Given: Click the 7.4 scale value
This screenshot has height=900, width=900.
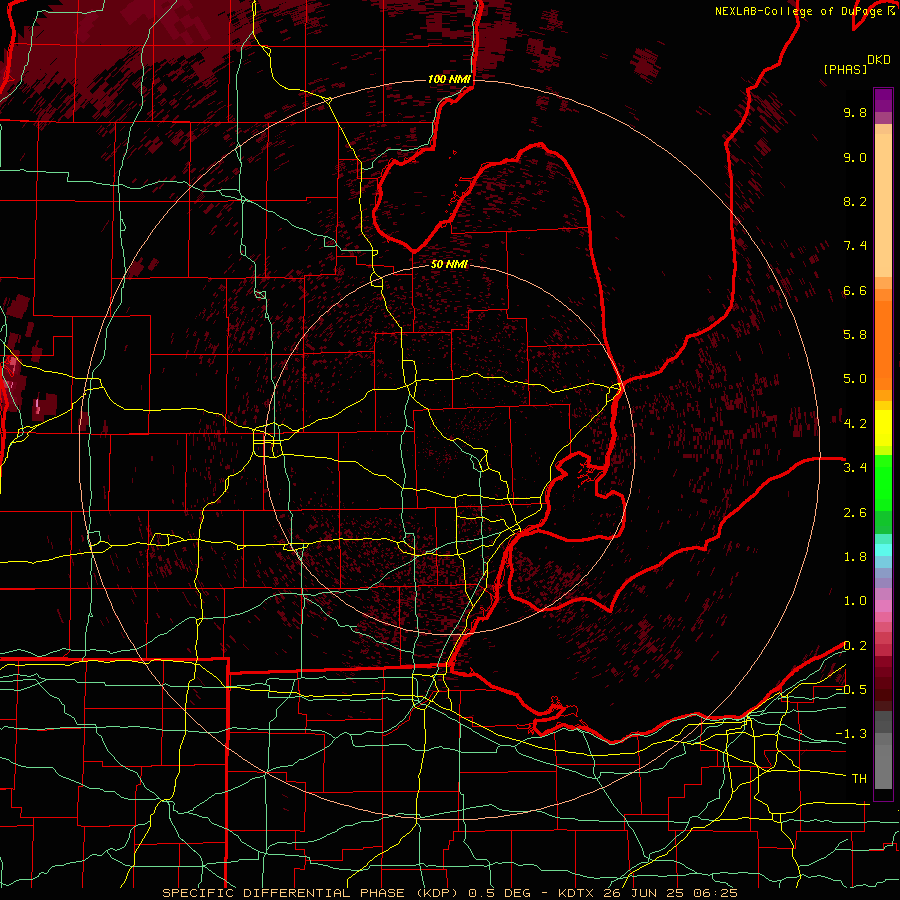Looking at the screenshot, I should pyautogui.click(x=855, y=246).
